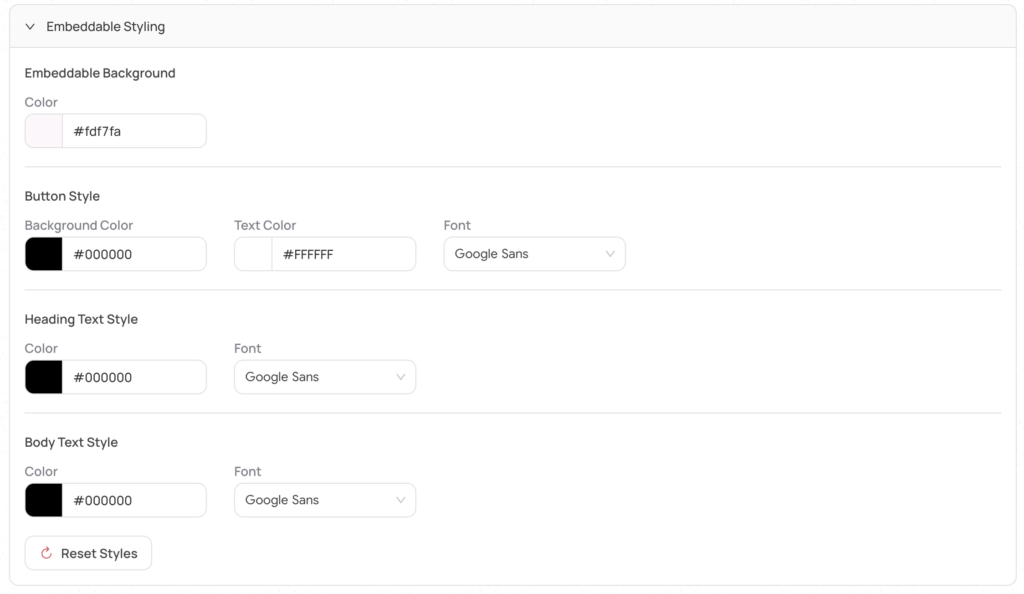1024x594 pixels.
Task: Click the #FFFFFF Text Color hex field
Action: pos(342,254)
